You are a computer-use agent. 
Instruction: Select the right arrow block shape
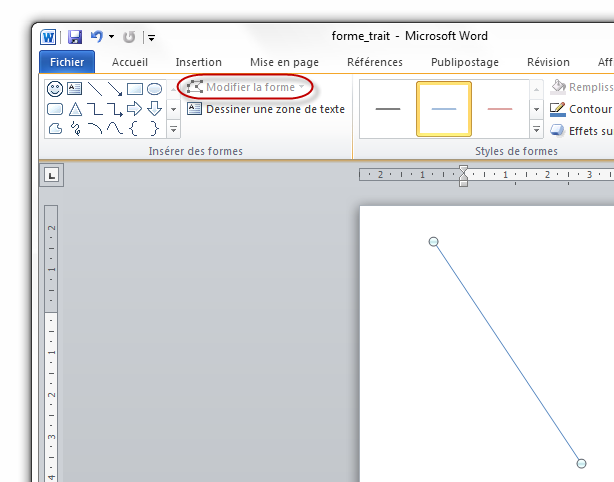point(135,108)
